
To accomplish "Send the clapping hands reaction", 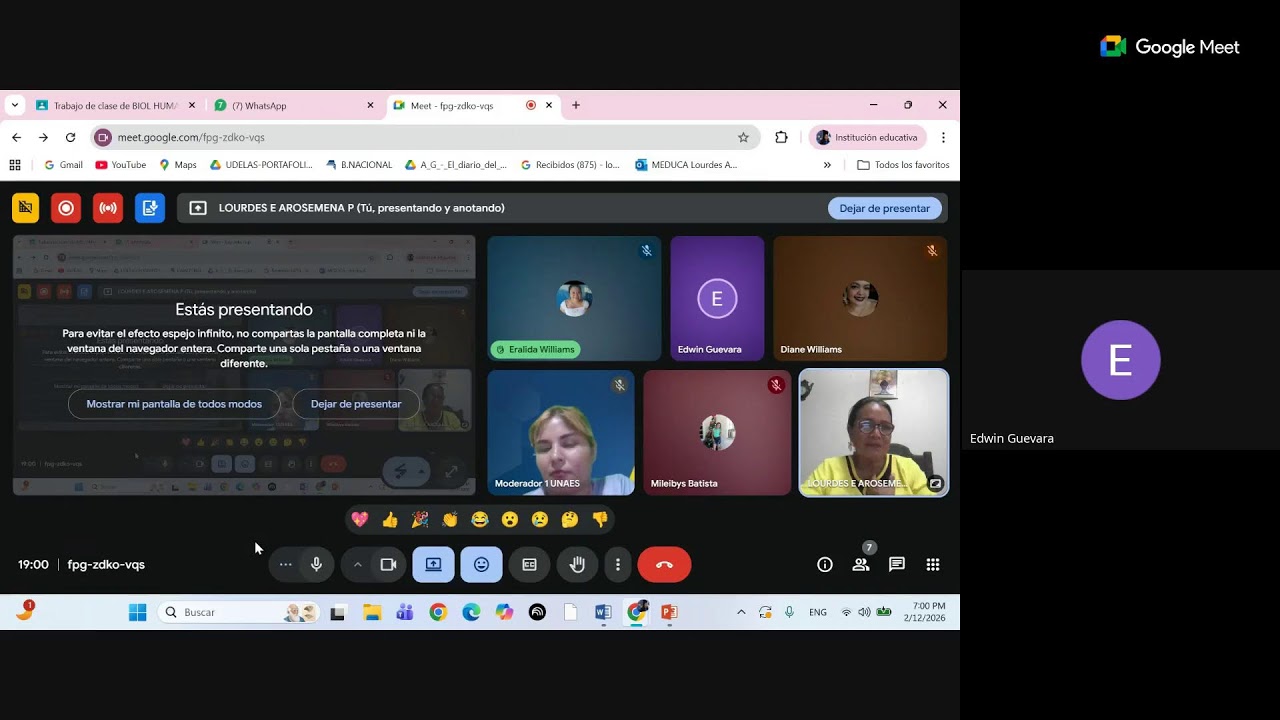I will [450, 519].
